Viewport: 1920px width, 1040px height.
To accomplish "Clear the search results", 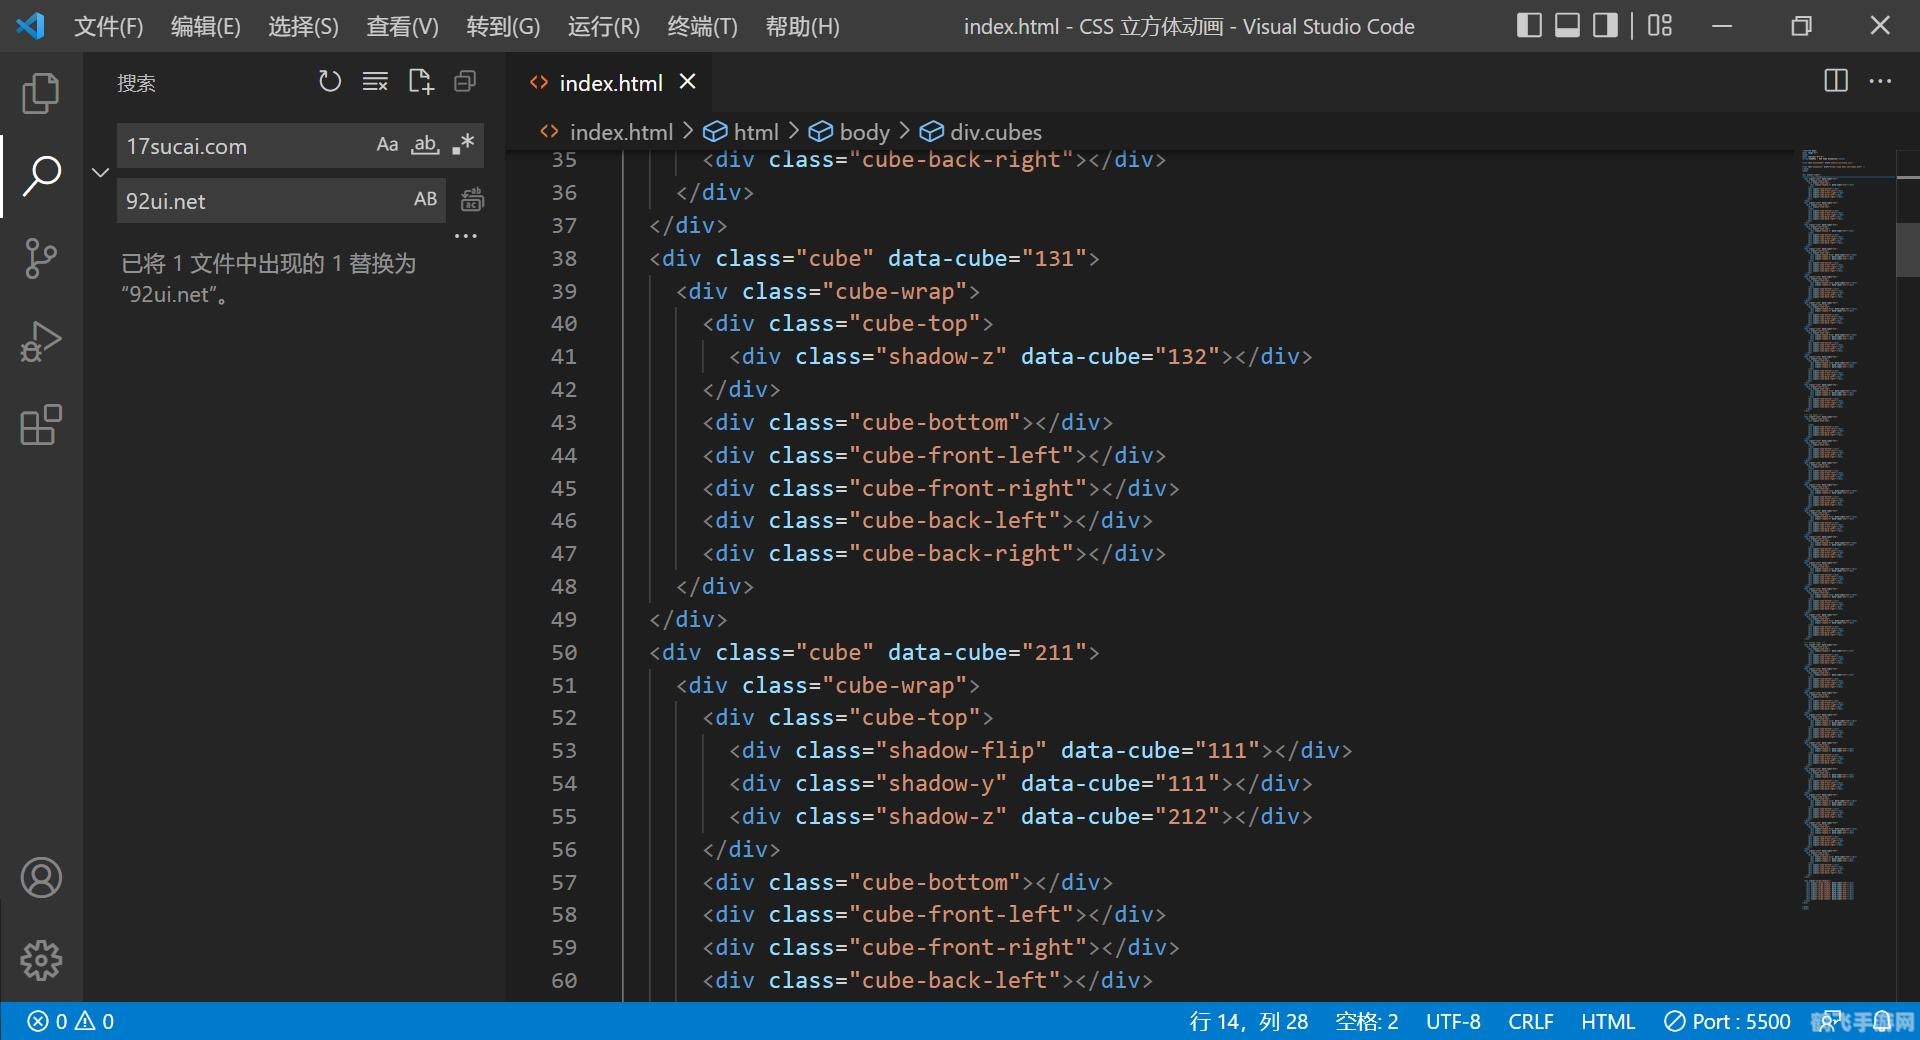I will click(x=375, y=82).
